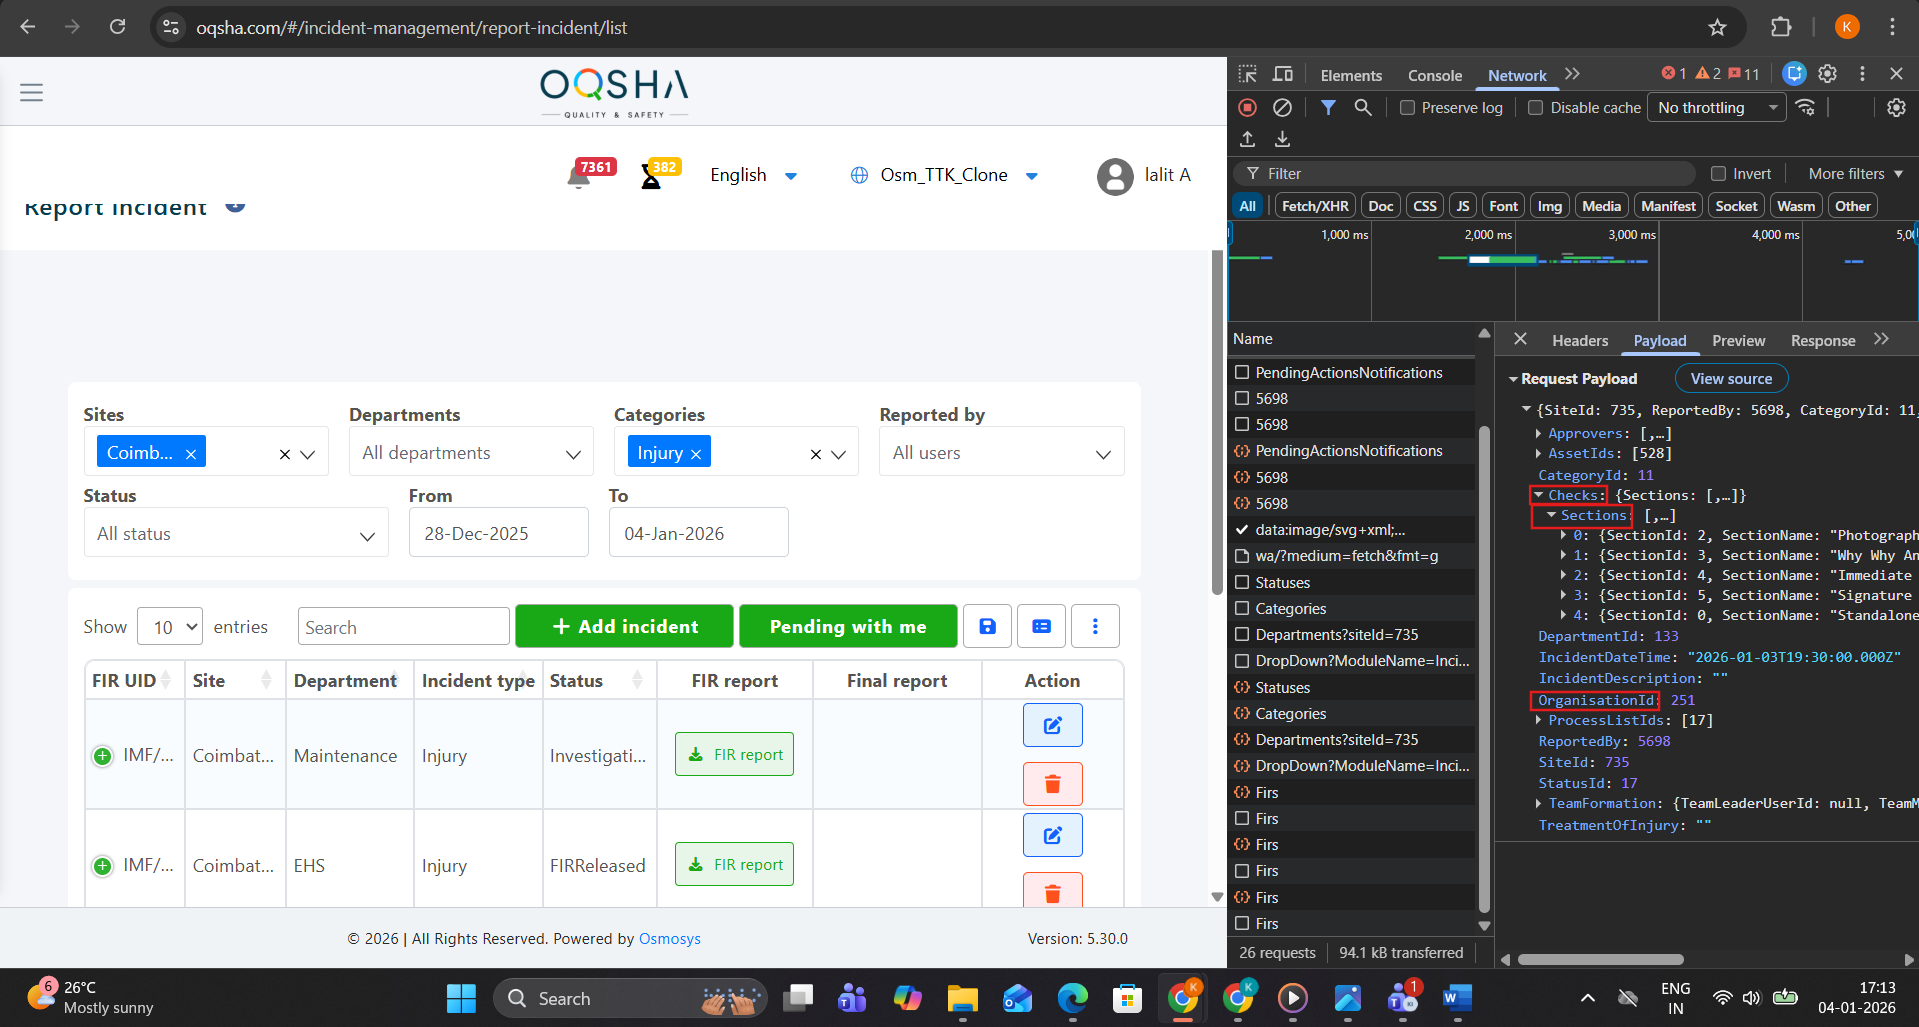Image resolution: width=1919 pixels, height=1027 pixels.
Task: Enable the Preserve log checkbox
Action: click(1407, 108)
